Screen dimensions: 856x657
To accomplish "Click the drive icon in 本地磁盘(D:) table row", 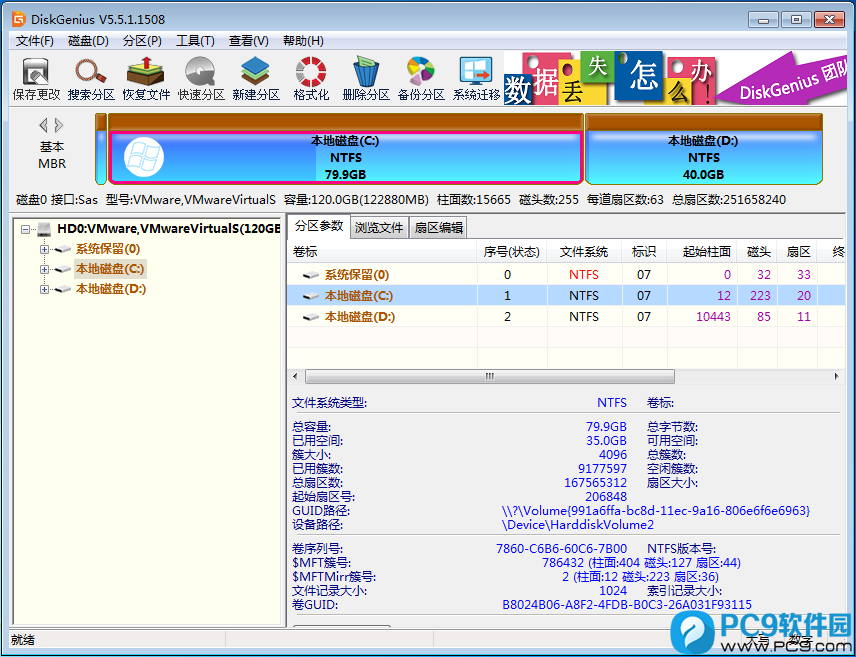I will 311,317.
